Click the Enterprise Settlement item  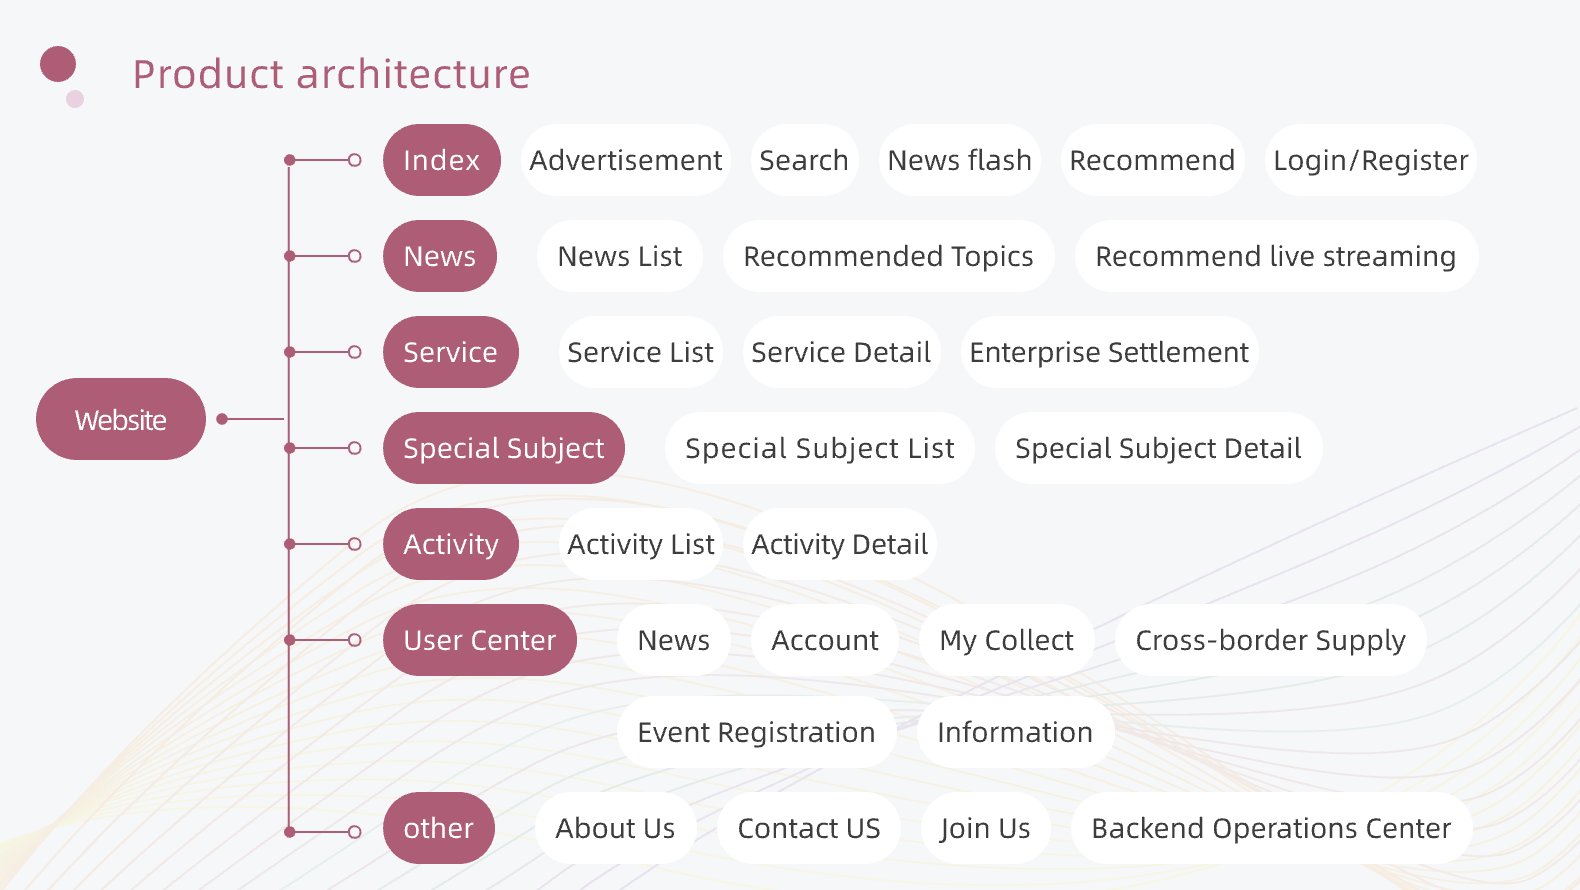pyautogui.click(x=1108, y=352)
